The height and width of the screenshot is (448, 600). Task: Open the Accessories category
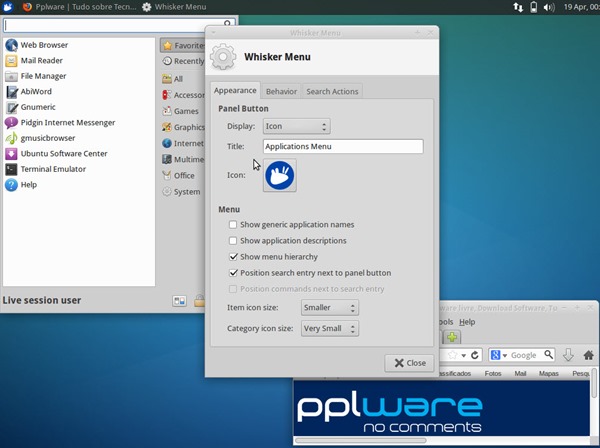[x=183, y=95]
